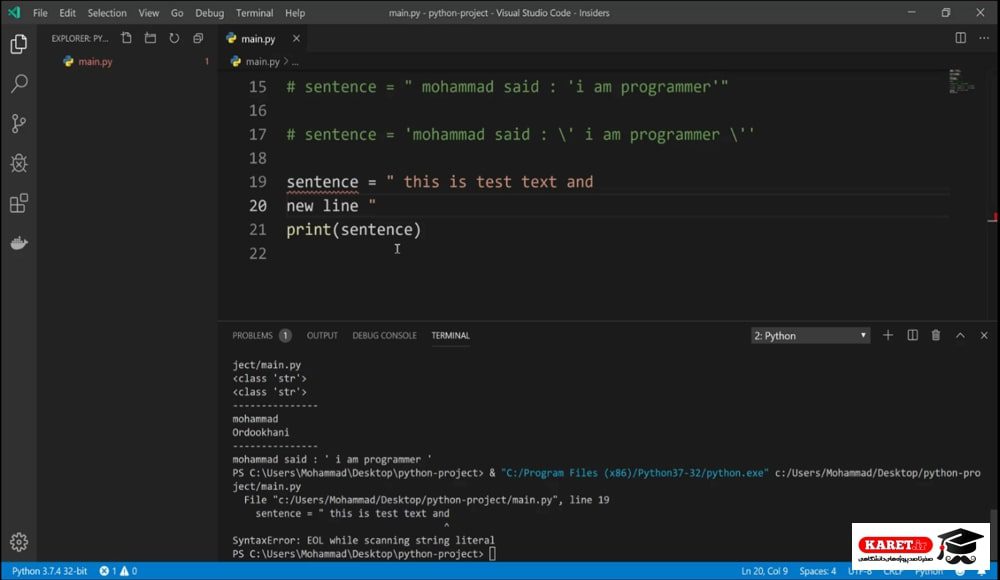
Task: Click main.py in the breadcrumb bar
Action: click(x=262, y=62)
